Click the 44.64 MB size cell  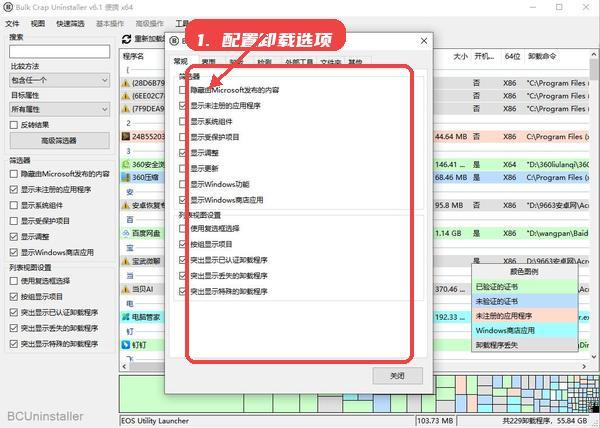451,137
